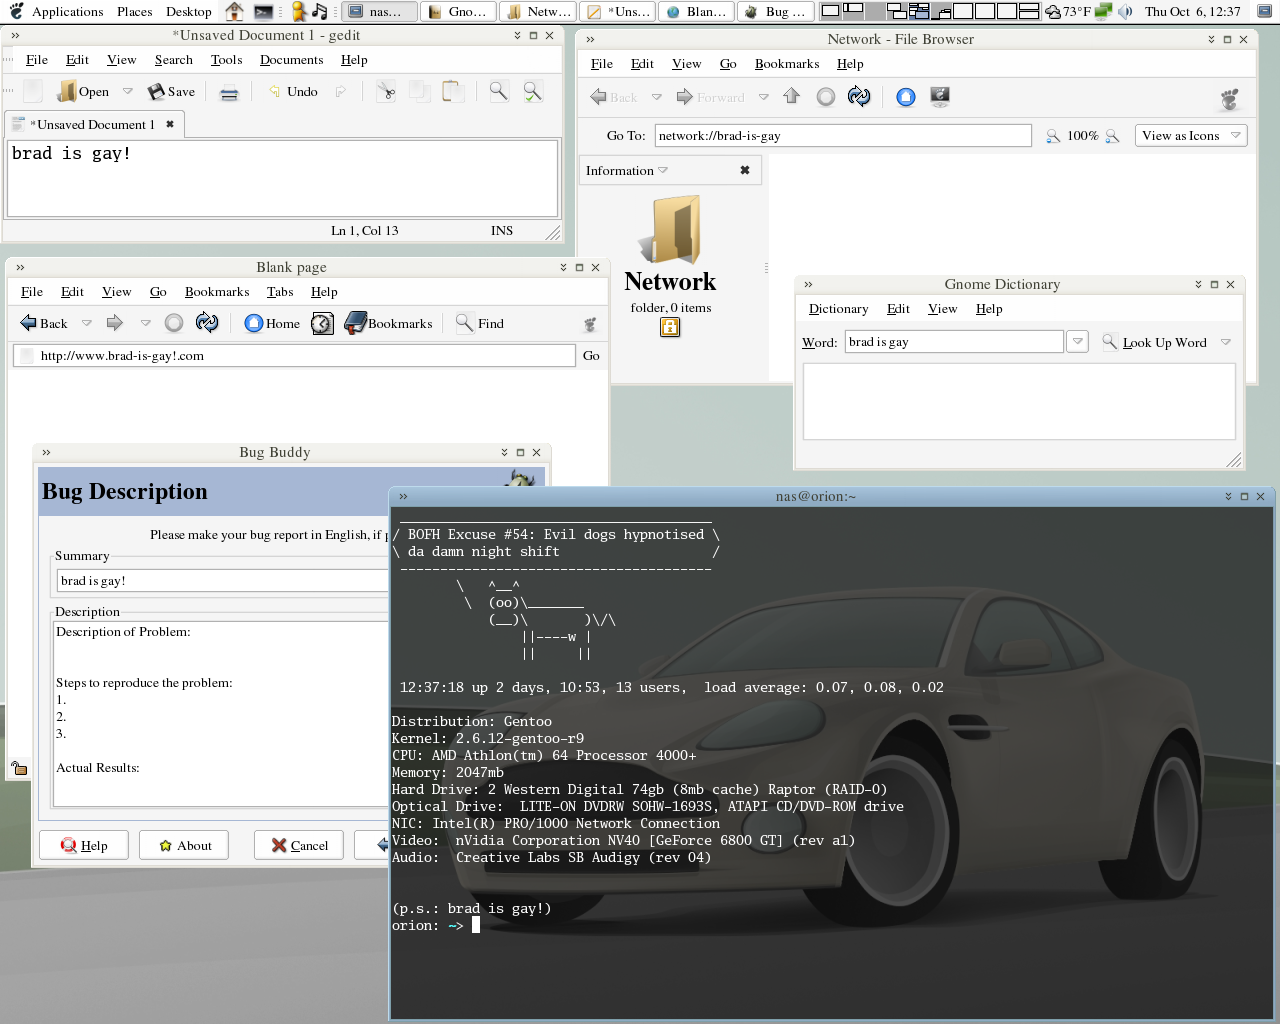Click Go next to the URL field
The height and width of the screenshot is (1024, 1280).
coord(591,356)
